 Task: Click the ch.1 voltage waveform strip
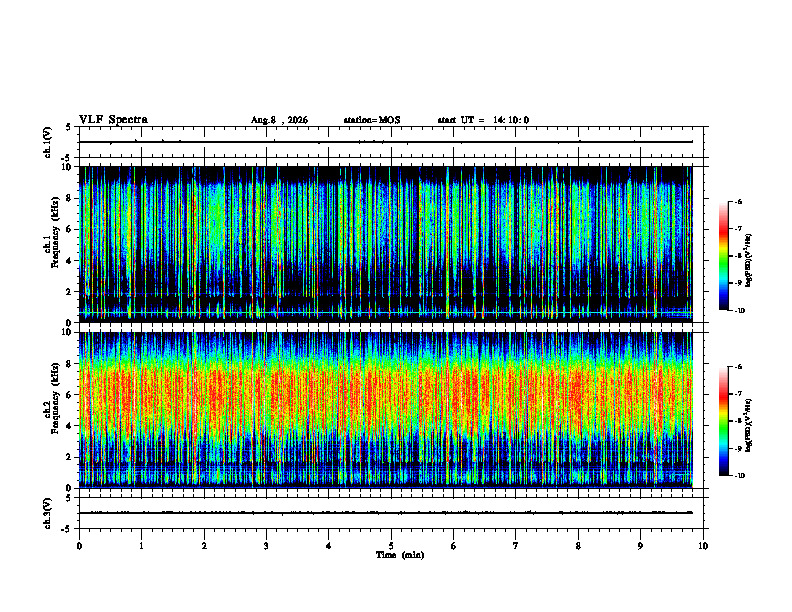click(391, 142)
